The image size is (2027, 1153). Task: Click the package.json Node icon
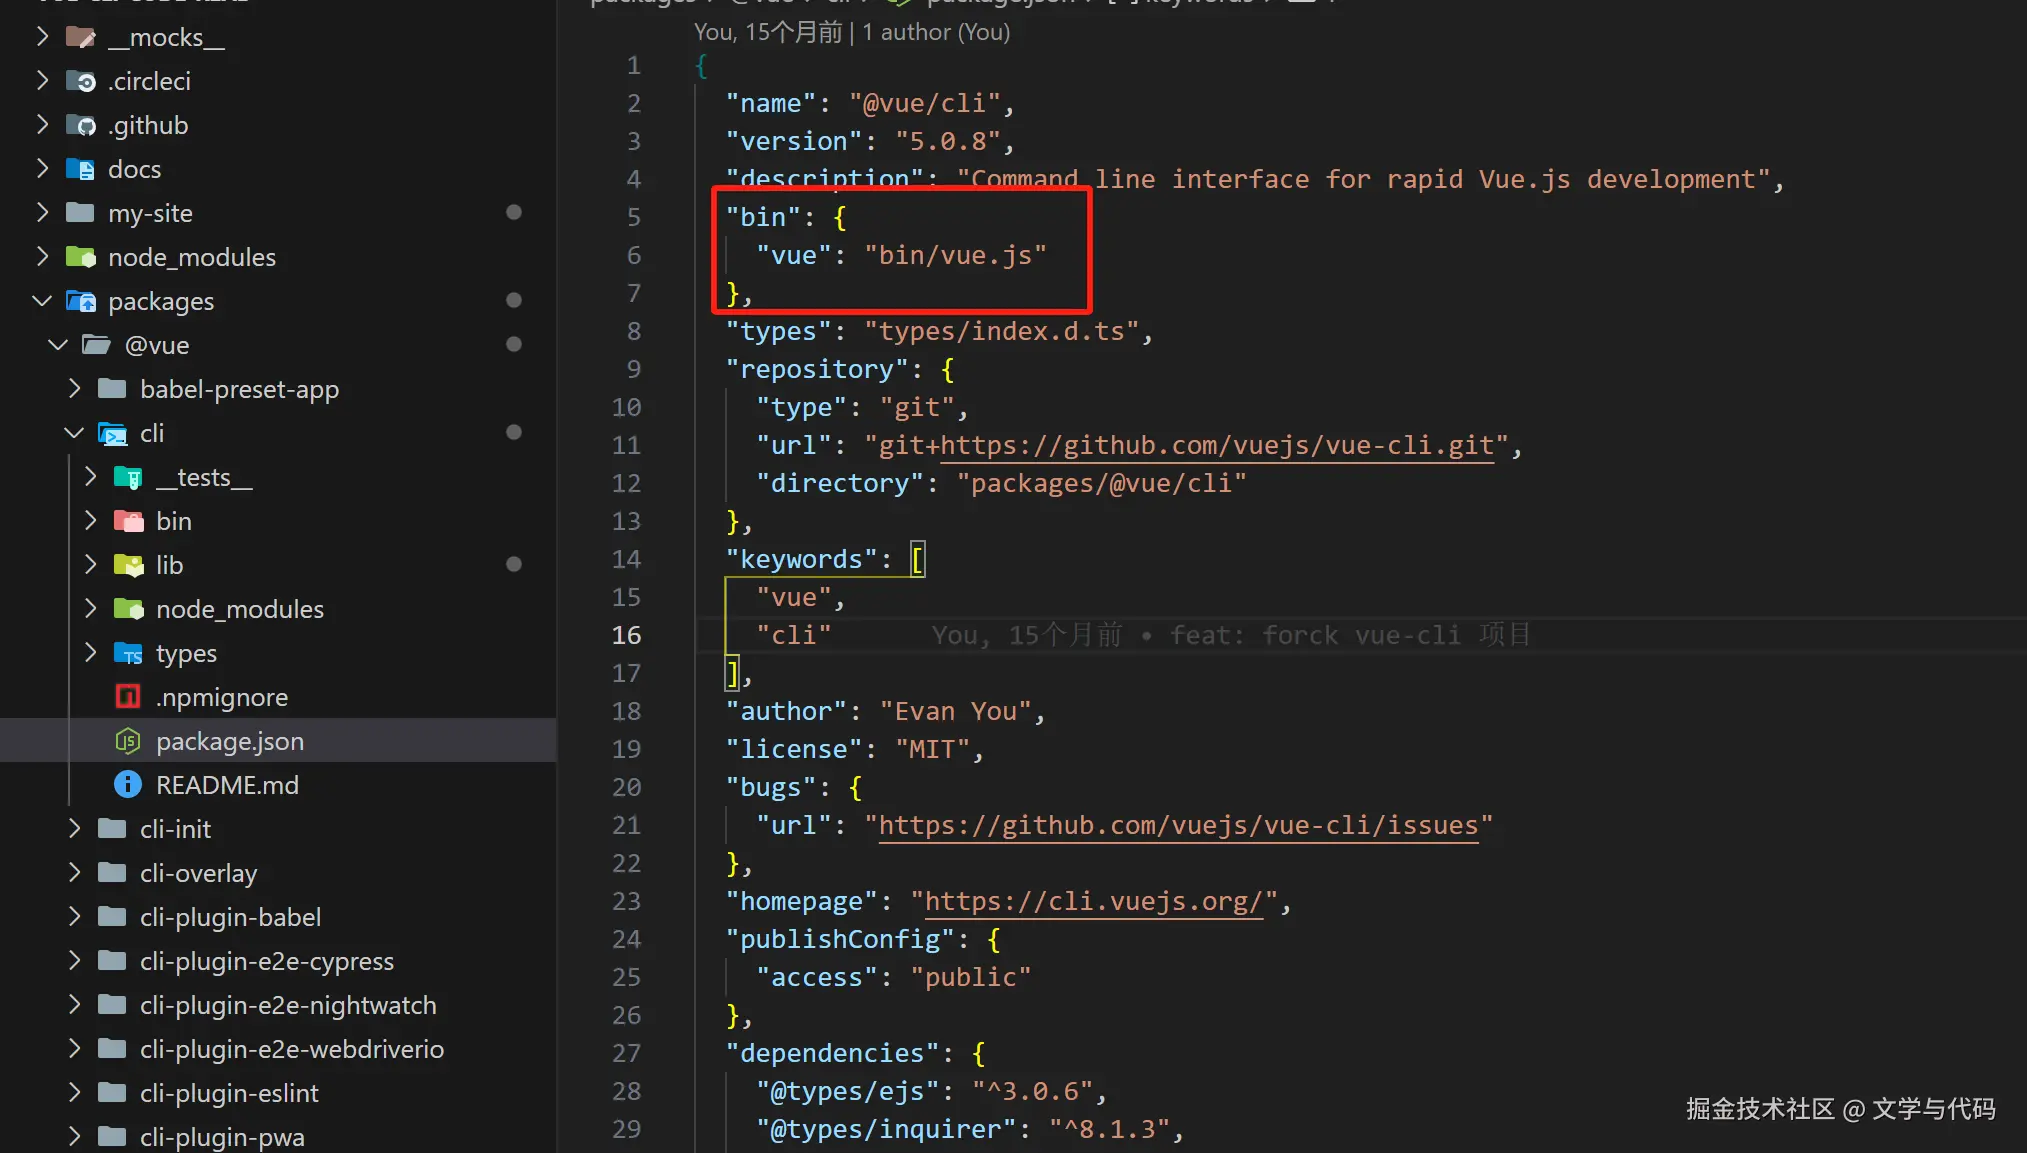pos(128,741)
